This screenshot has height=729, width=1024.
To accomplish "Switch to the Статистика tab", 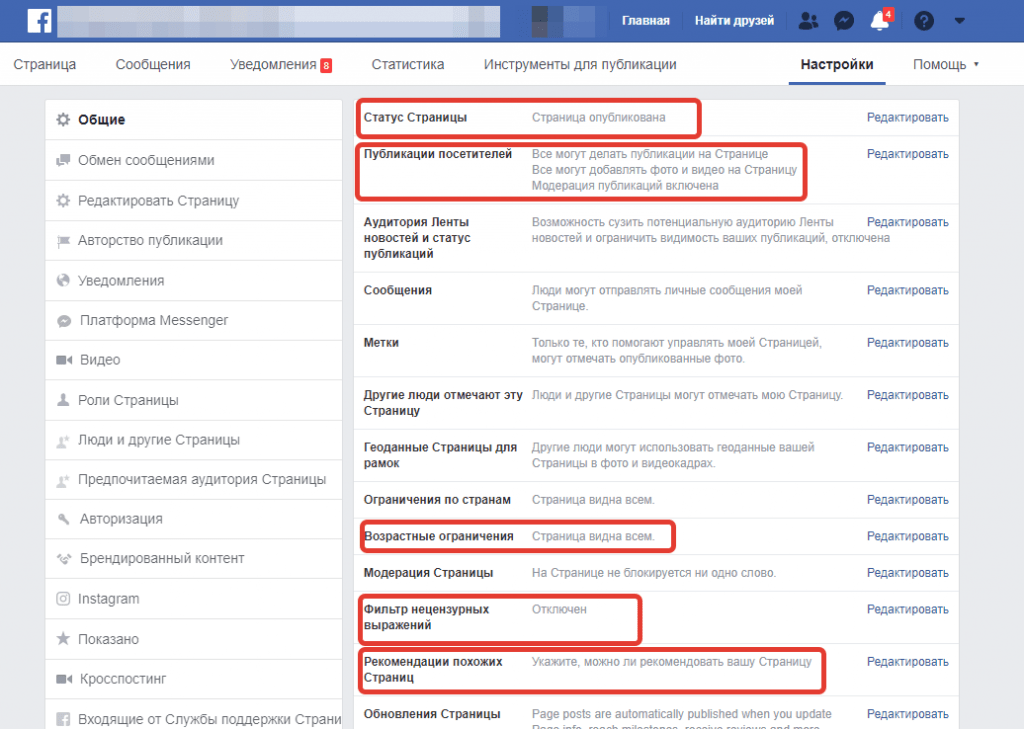I will [407, 65].
